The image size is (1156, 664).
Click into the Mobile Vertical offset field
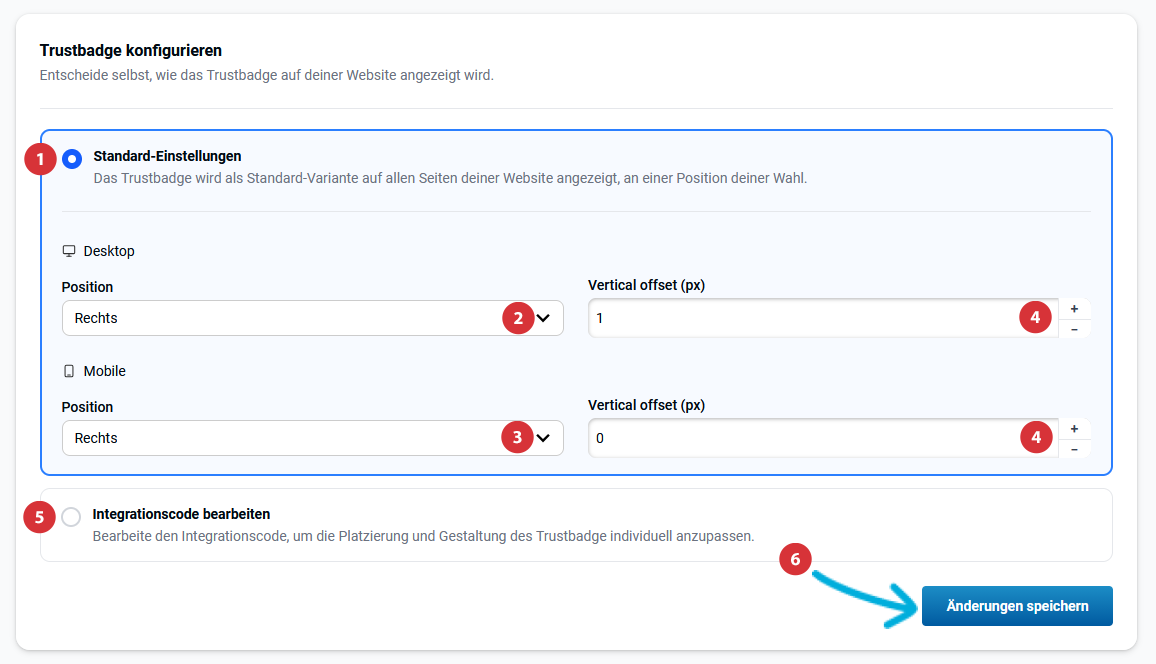pos(800,438)
